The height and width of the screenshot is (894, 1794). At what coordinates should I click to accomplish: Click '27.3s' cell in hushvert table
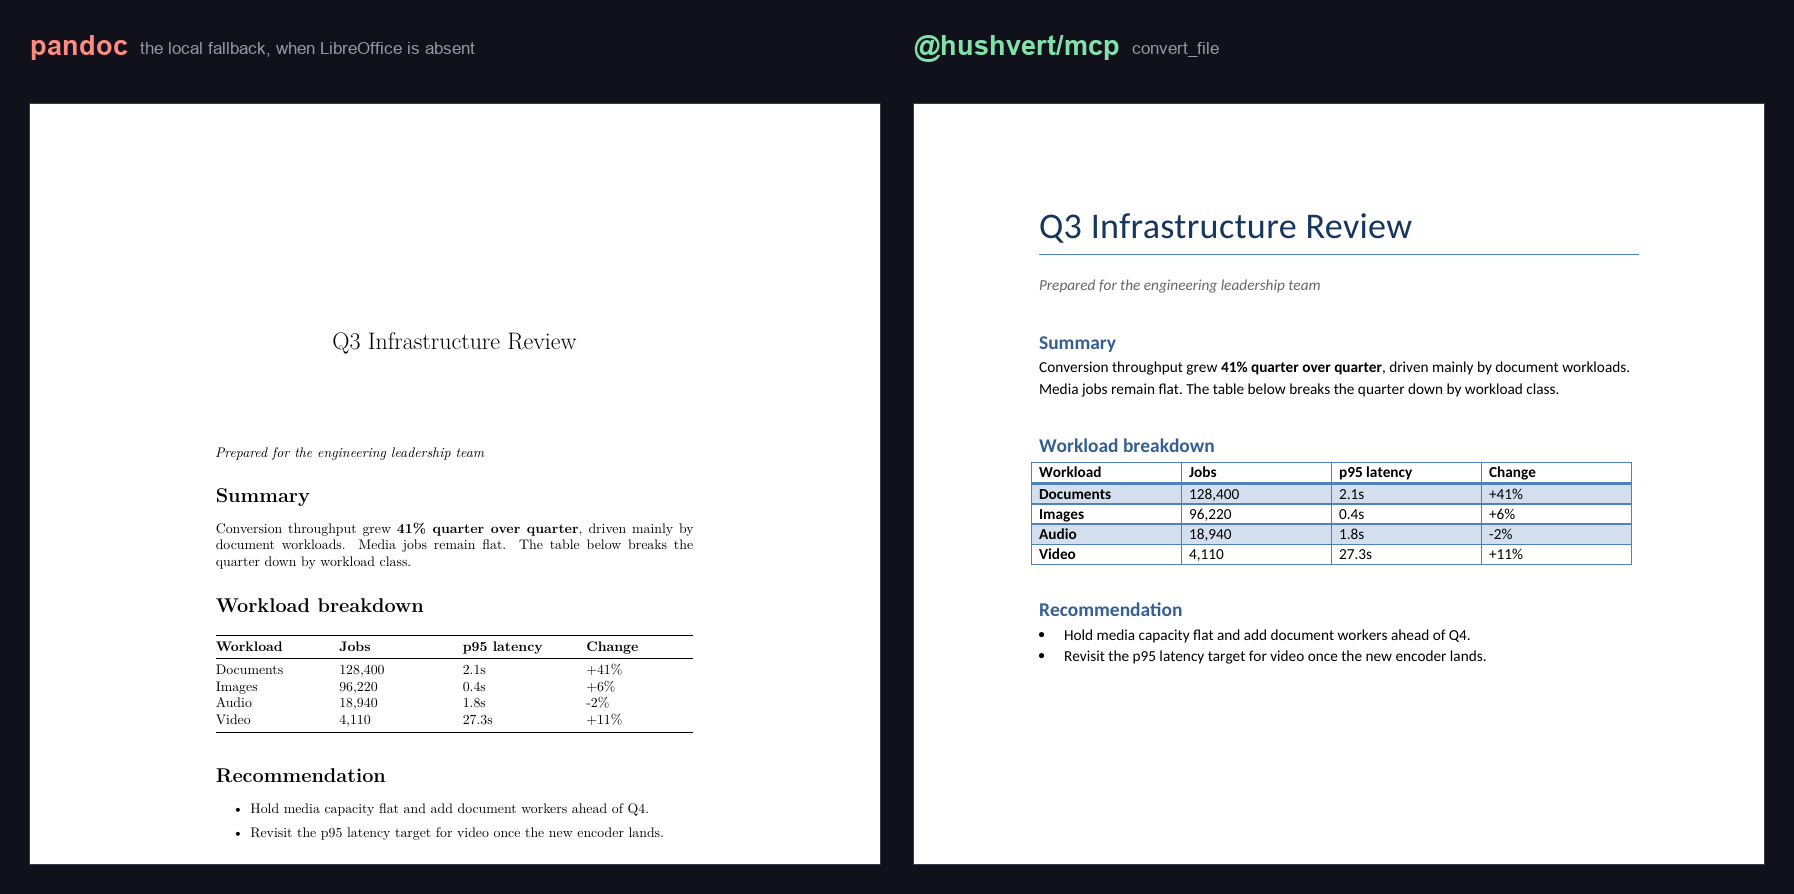tap(1406, 554)
